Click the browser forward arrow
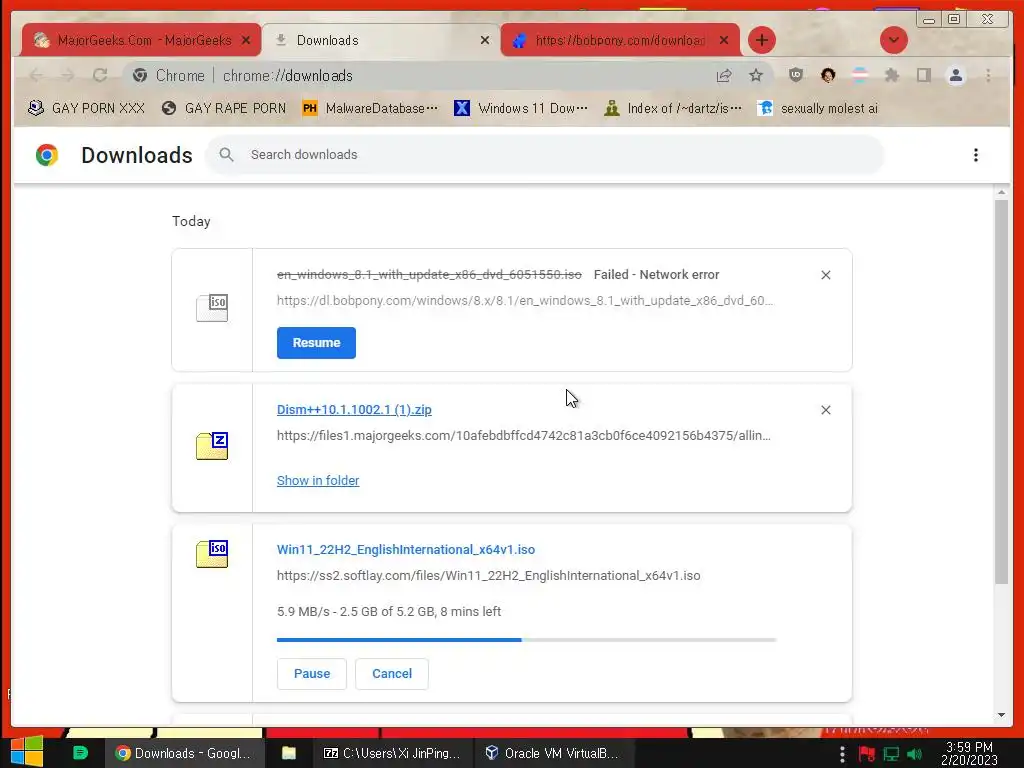Viewport: 1024px width, 768px height. tap(68, 76)
